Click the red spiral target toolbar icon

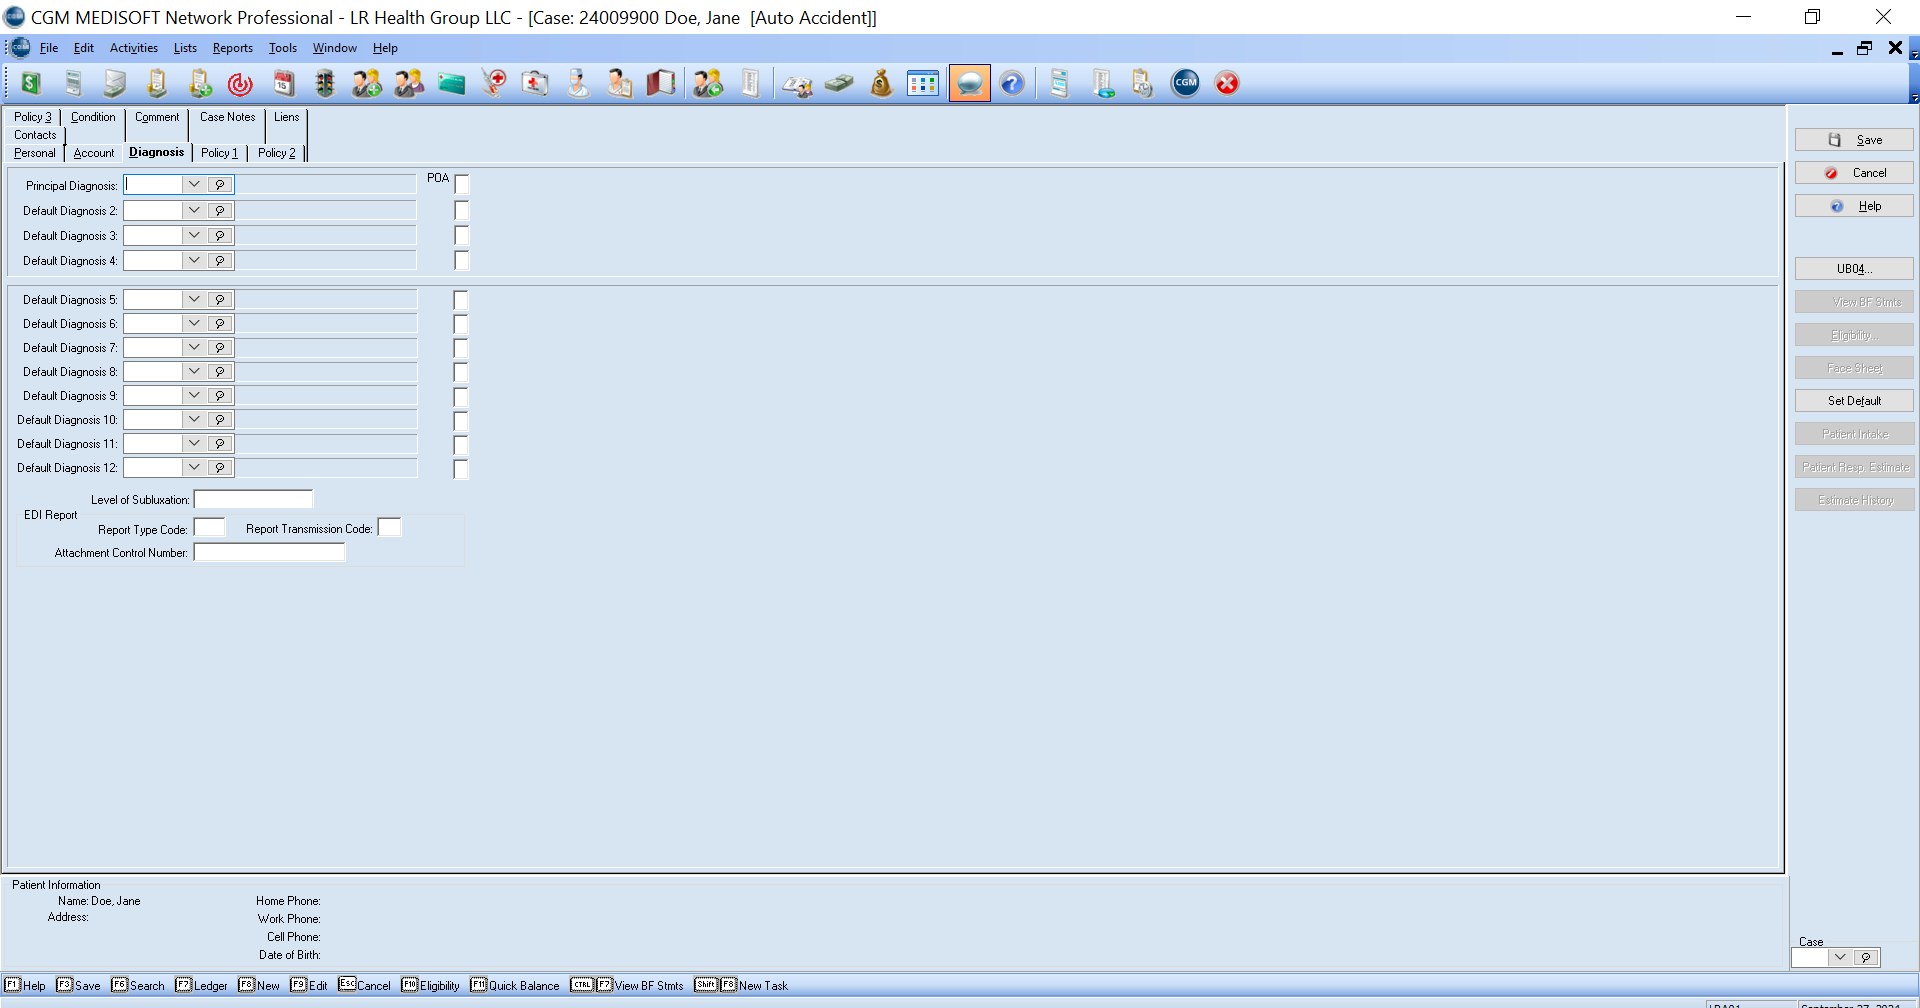pyautogui.click(x=240, y=84)
